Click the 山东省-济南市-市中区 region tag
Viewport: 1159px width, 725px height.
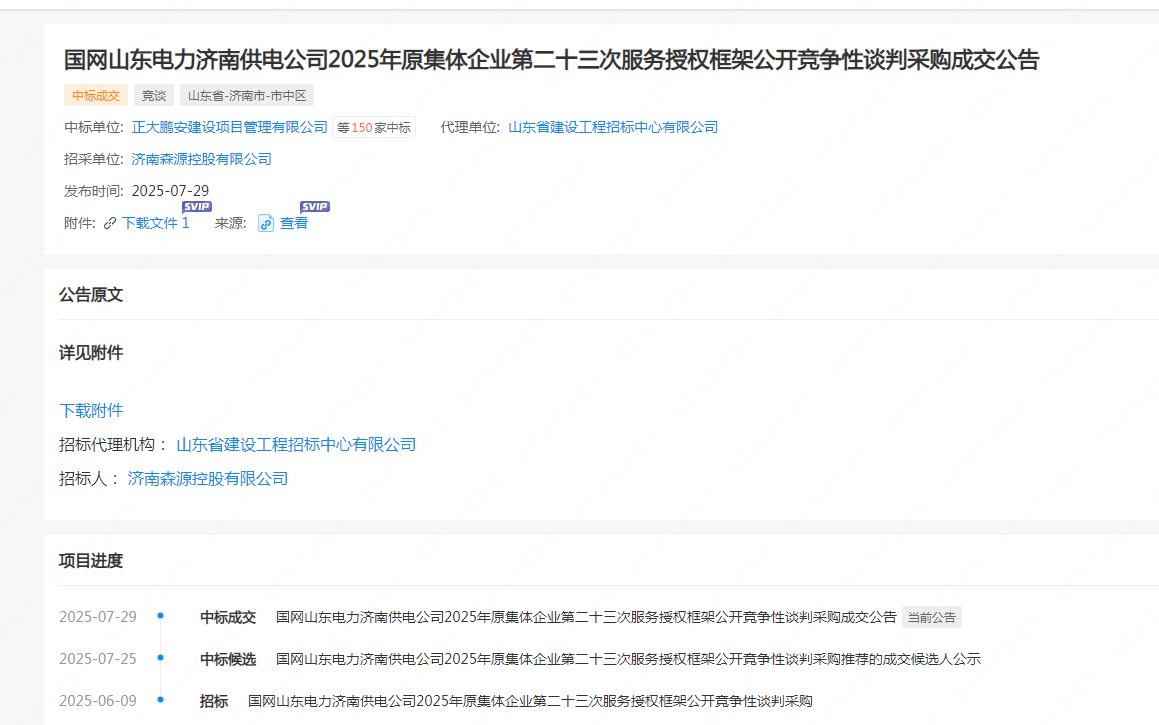coord(247,96)
